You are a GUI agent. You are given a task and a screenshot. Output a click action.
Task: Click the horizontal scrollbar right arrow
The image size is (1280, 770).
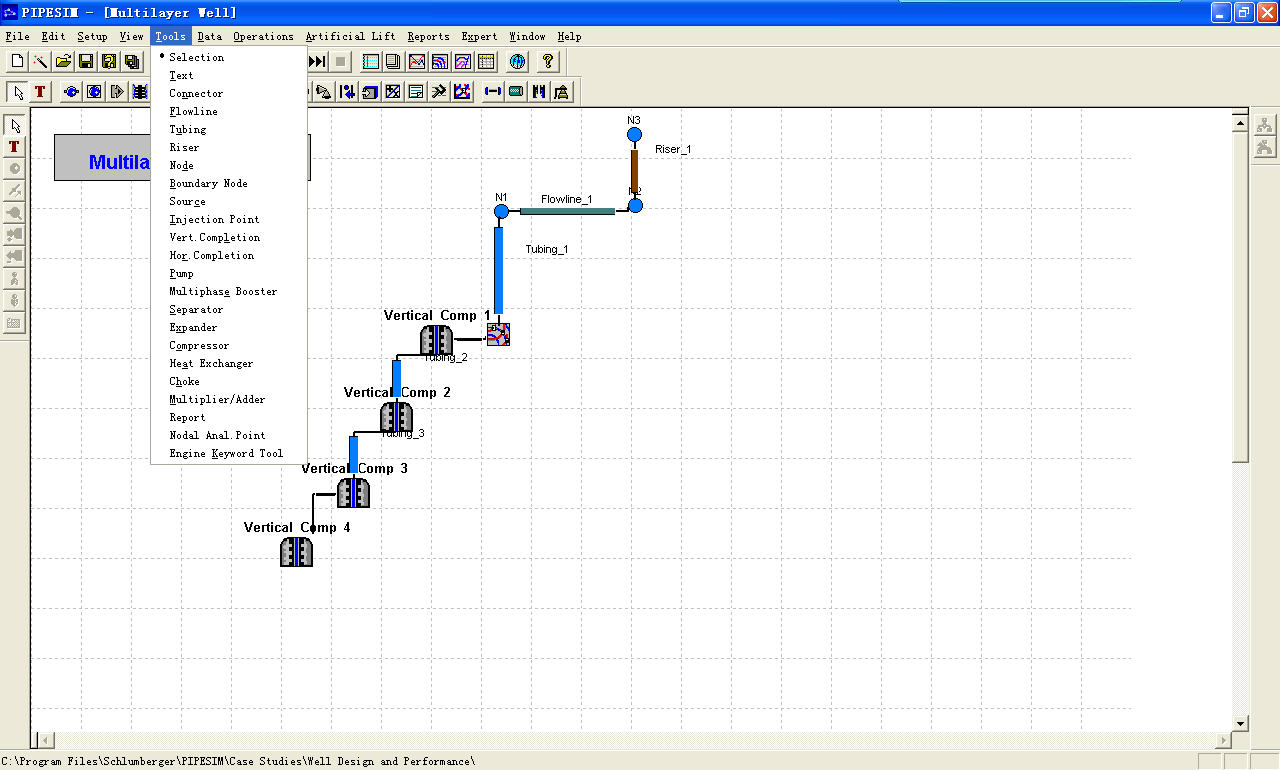(1223, 740)
